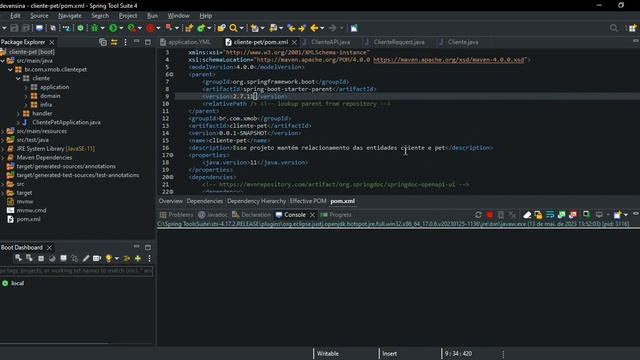Click the Clear Console eraser icon

pos(527,215)
